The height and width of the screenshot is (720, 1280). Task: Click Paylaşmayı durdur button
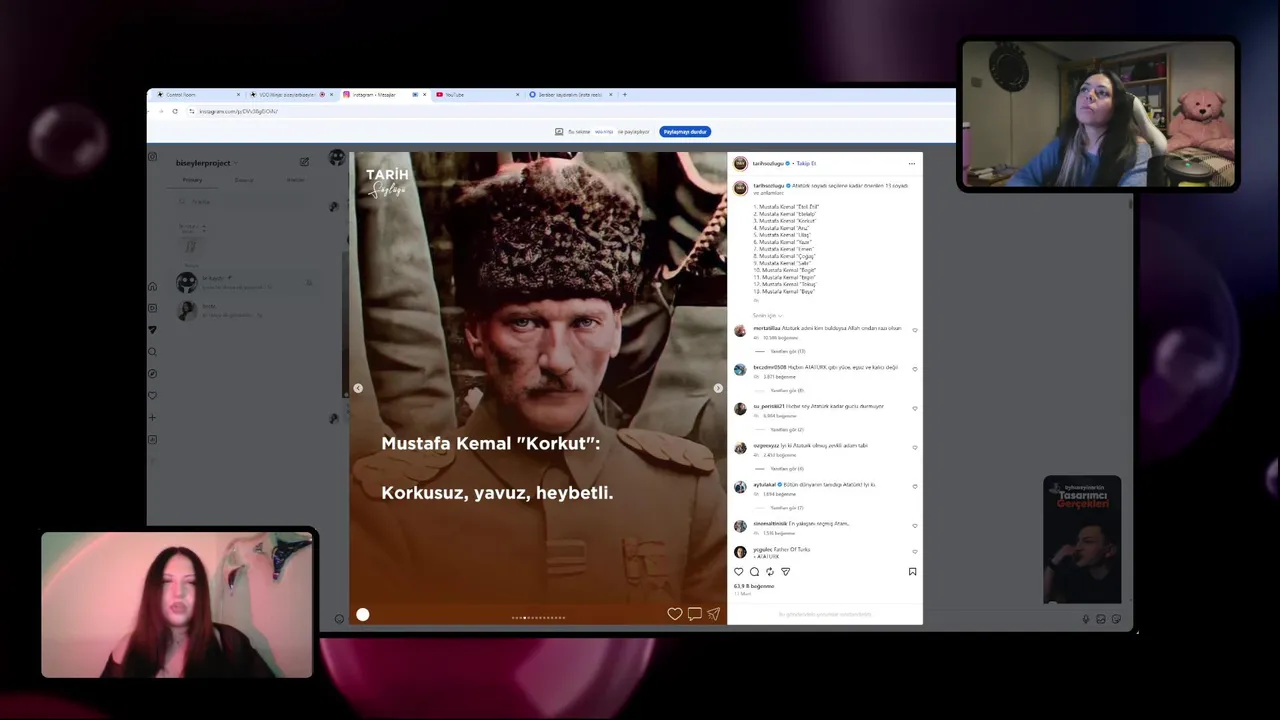click(x=685, y=132)
